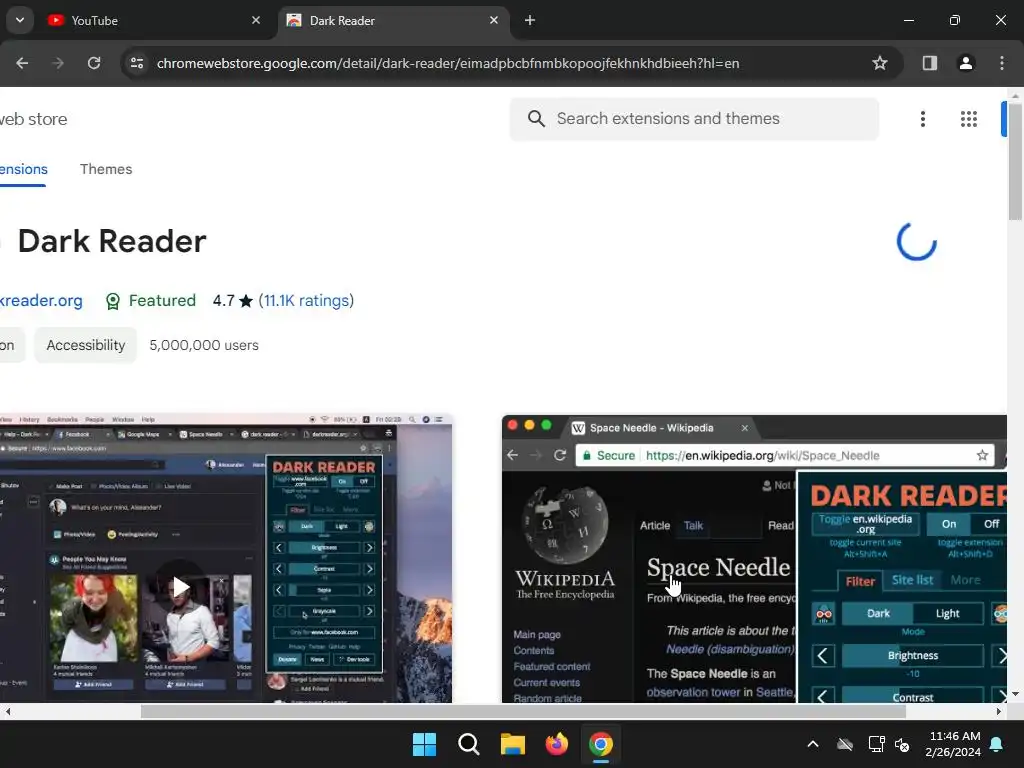Image resolution: width=1024 pixels, height=768 pixels.
Task: Click the Chrome taskbar icon
Action: pos(601,744)
